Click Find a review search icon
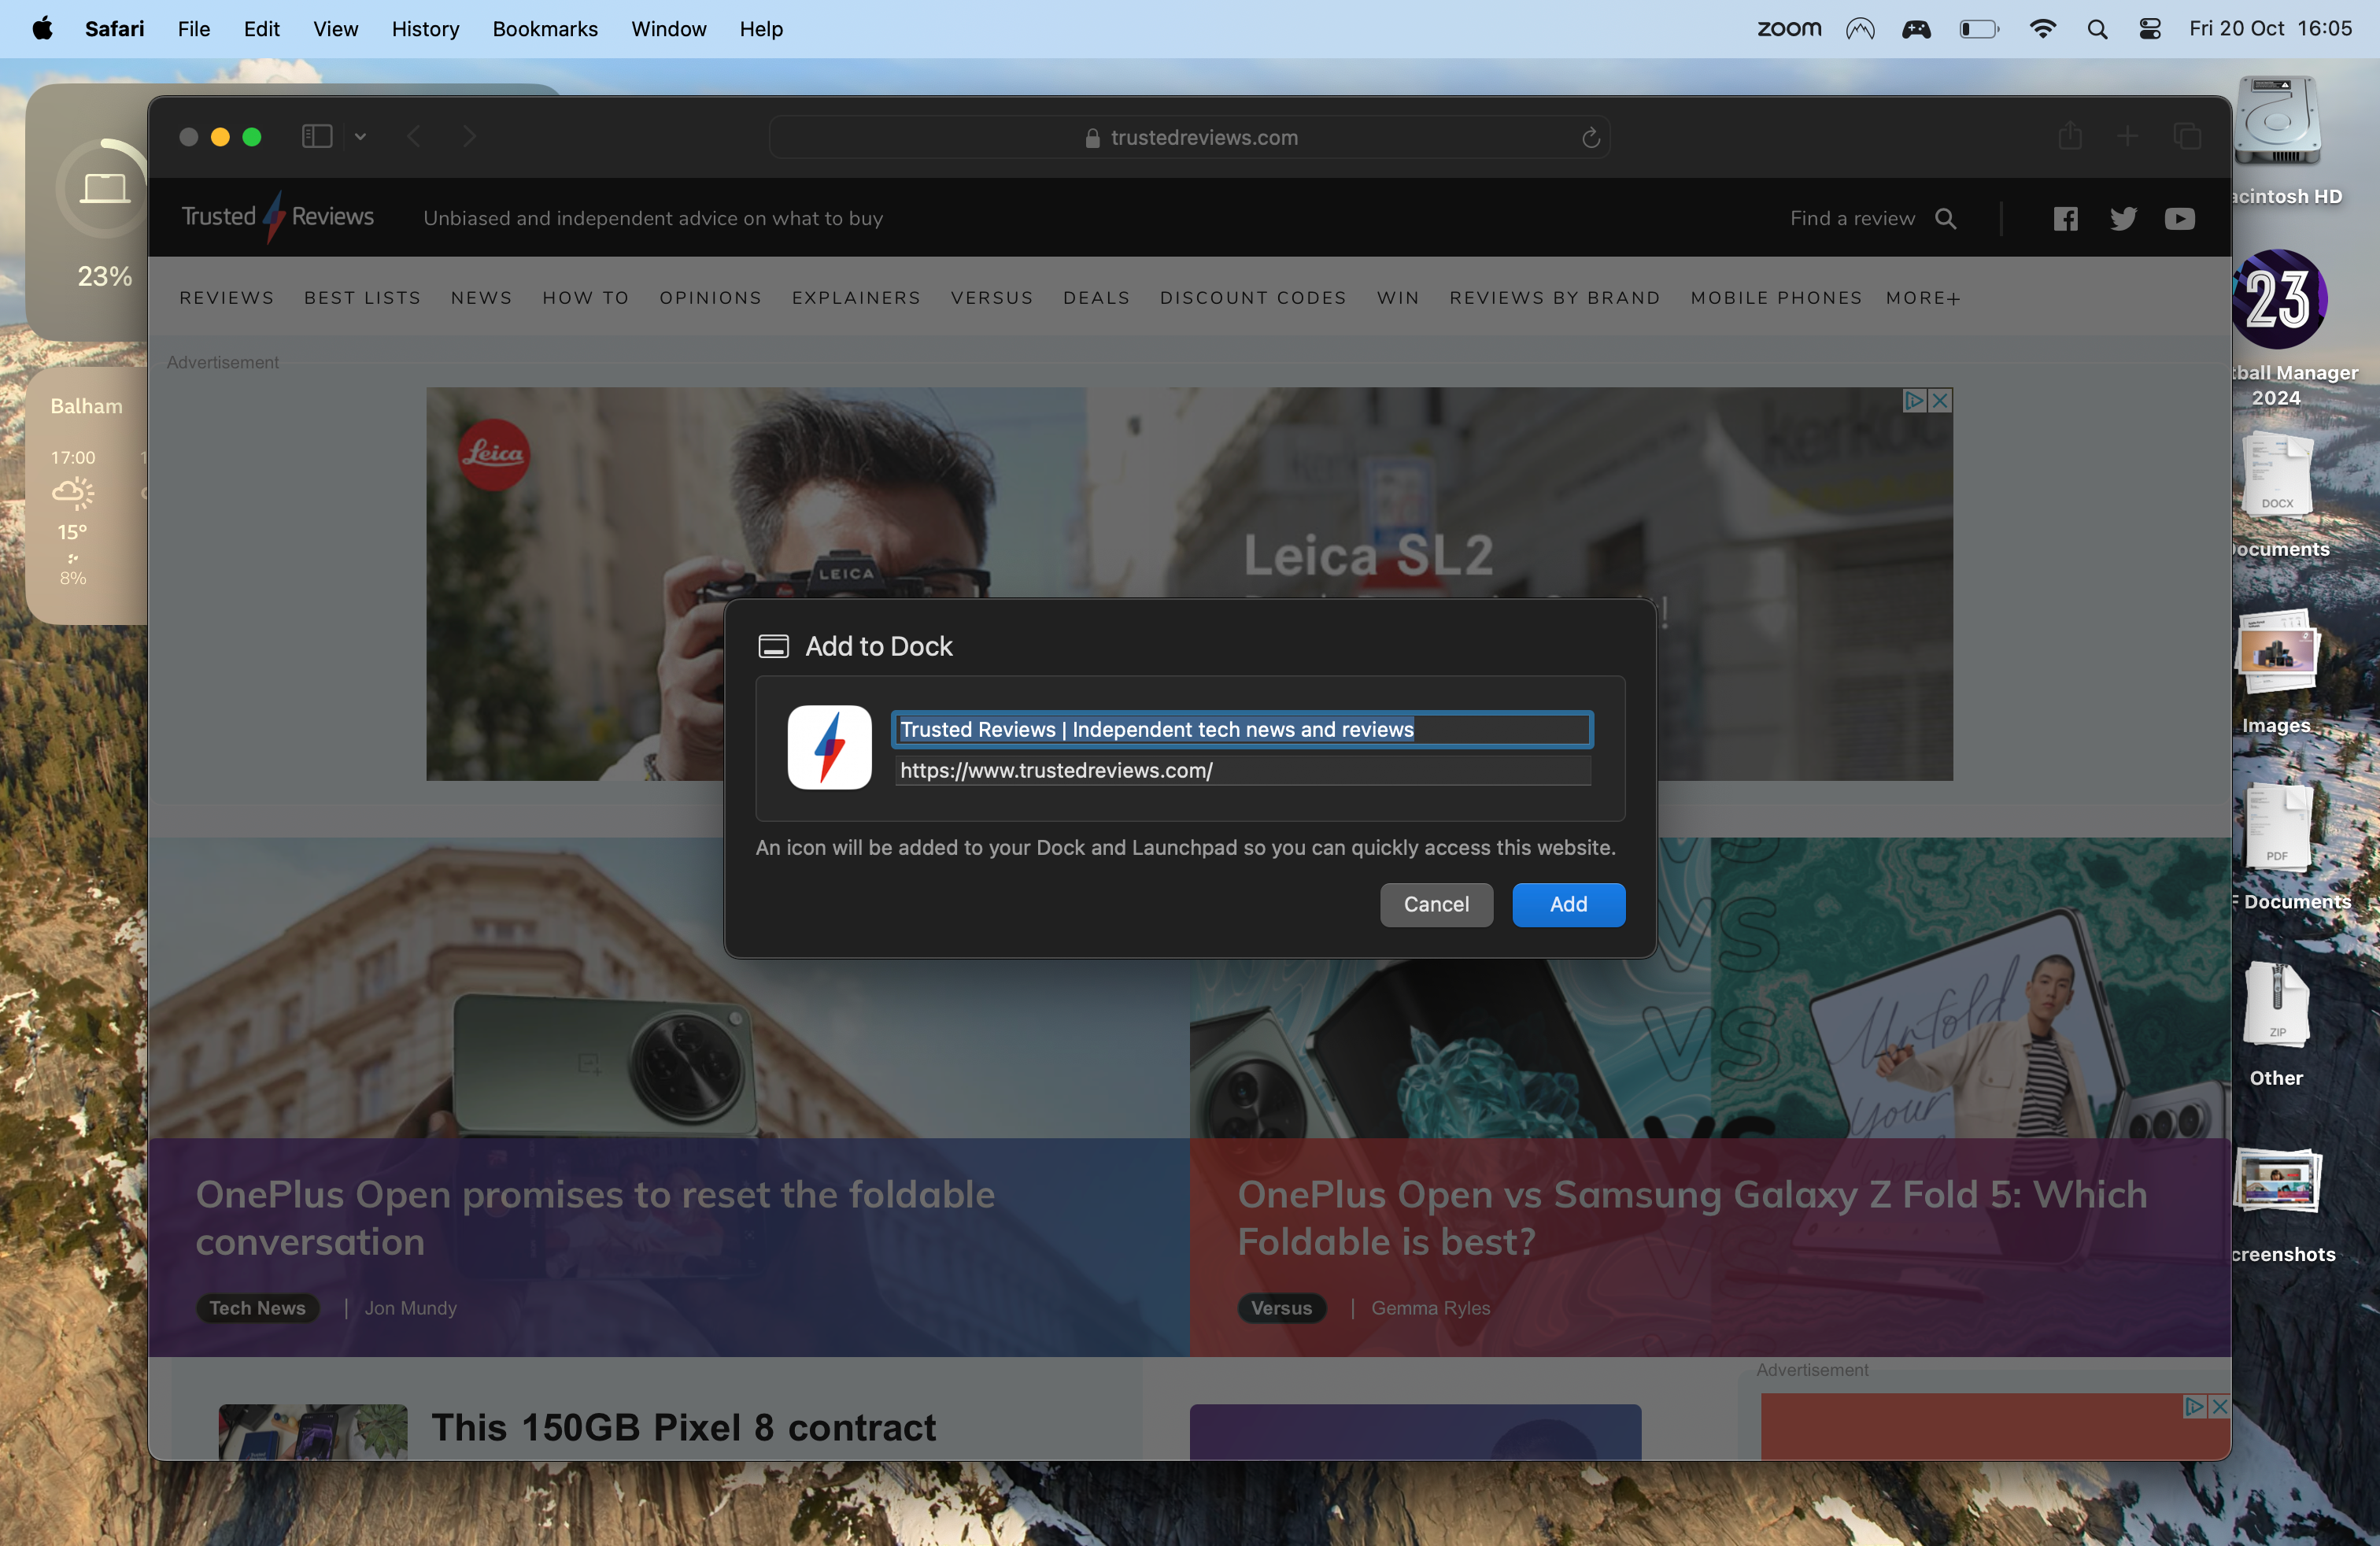 1945,218
